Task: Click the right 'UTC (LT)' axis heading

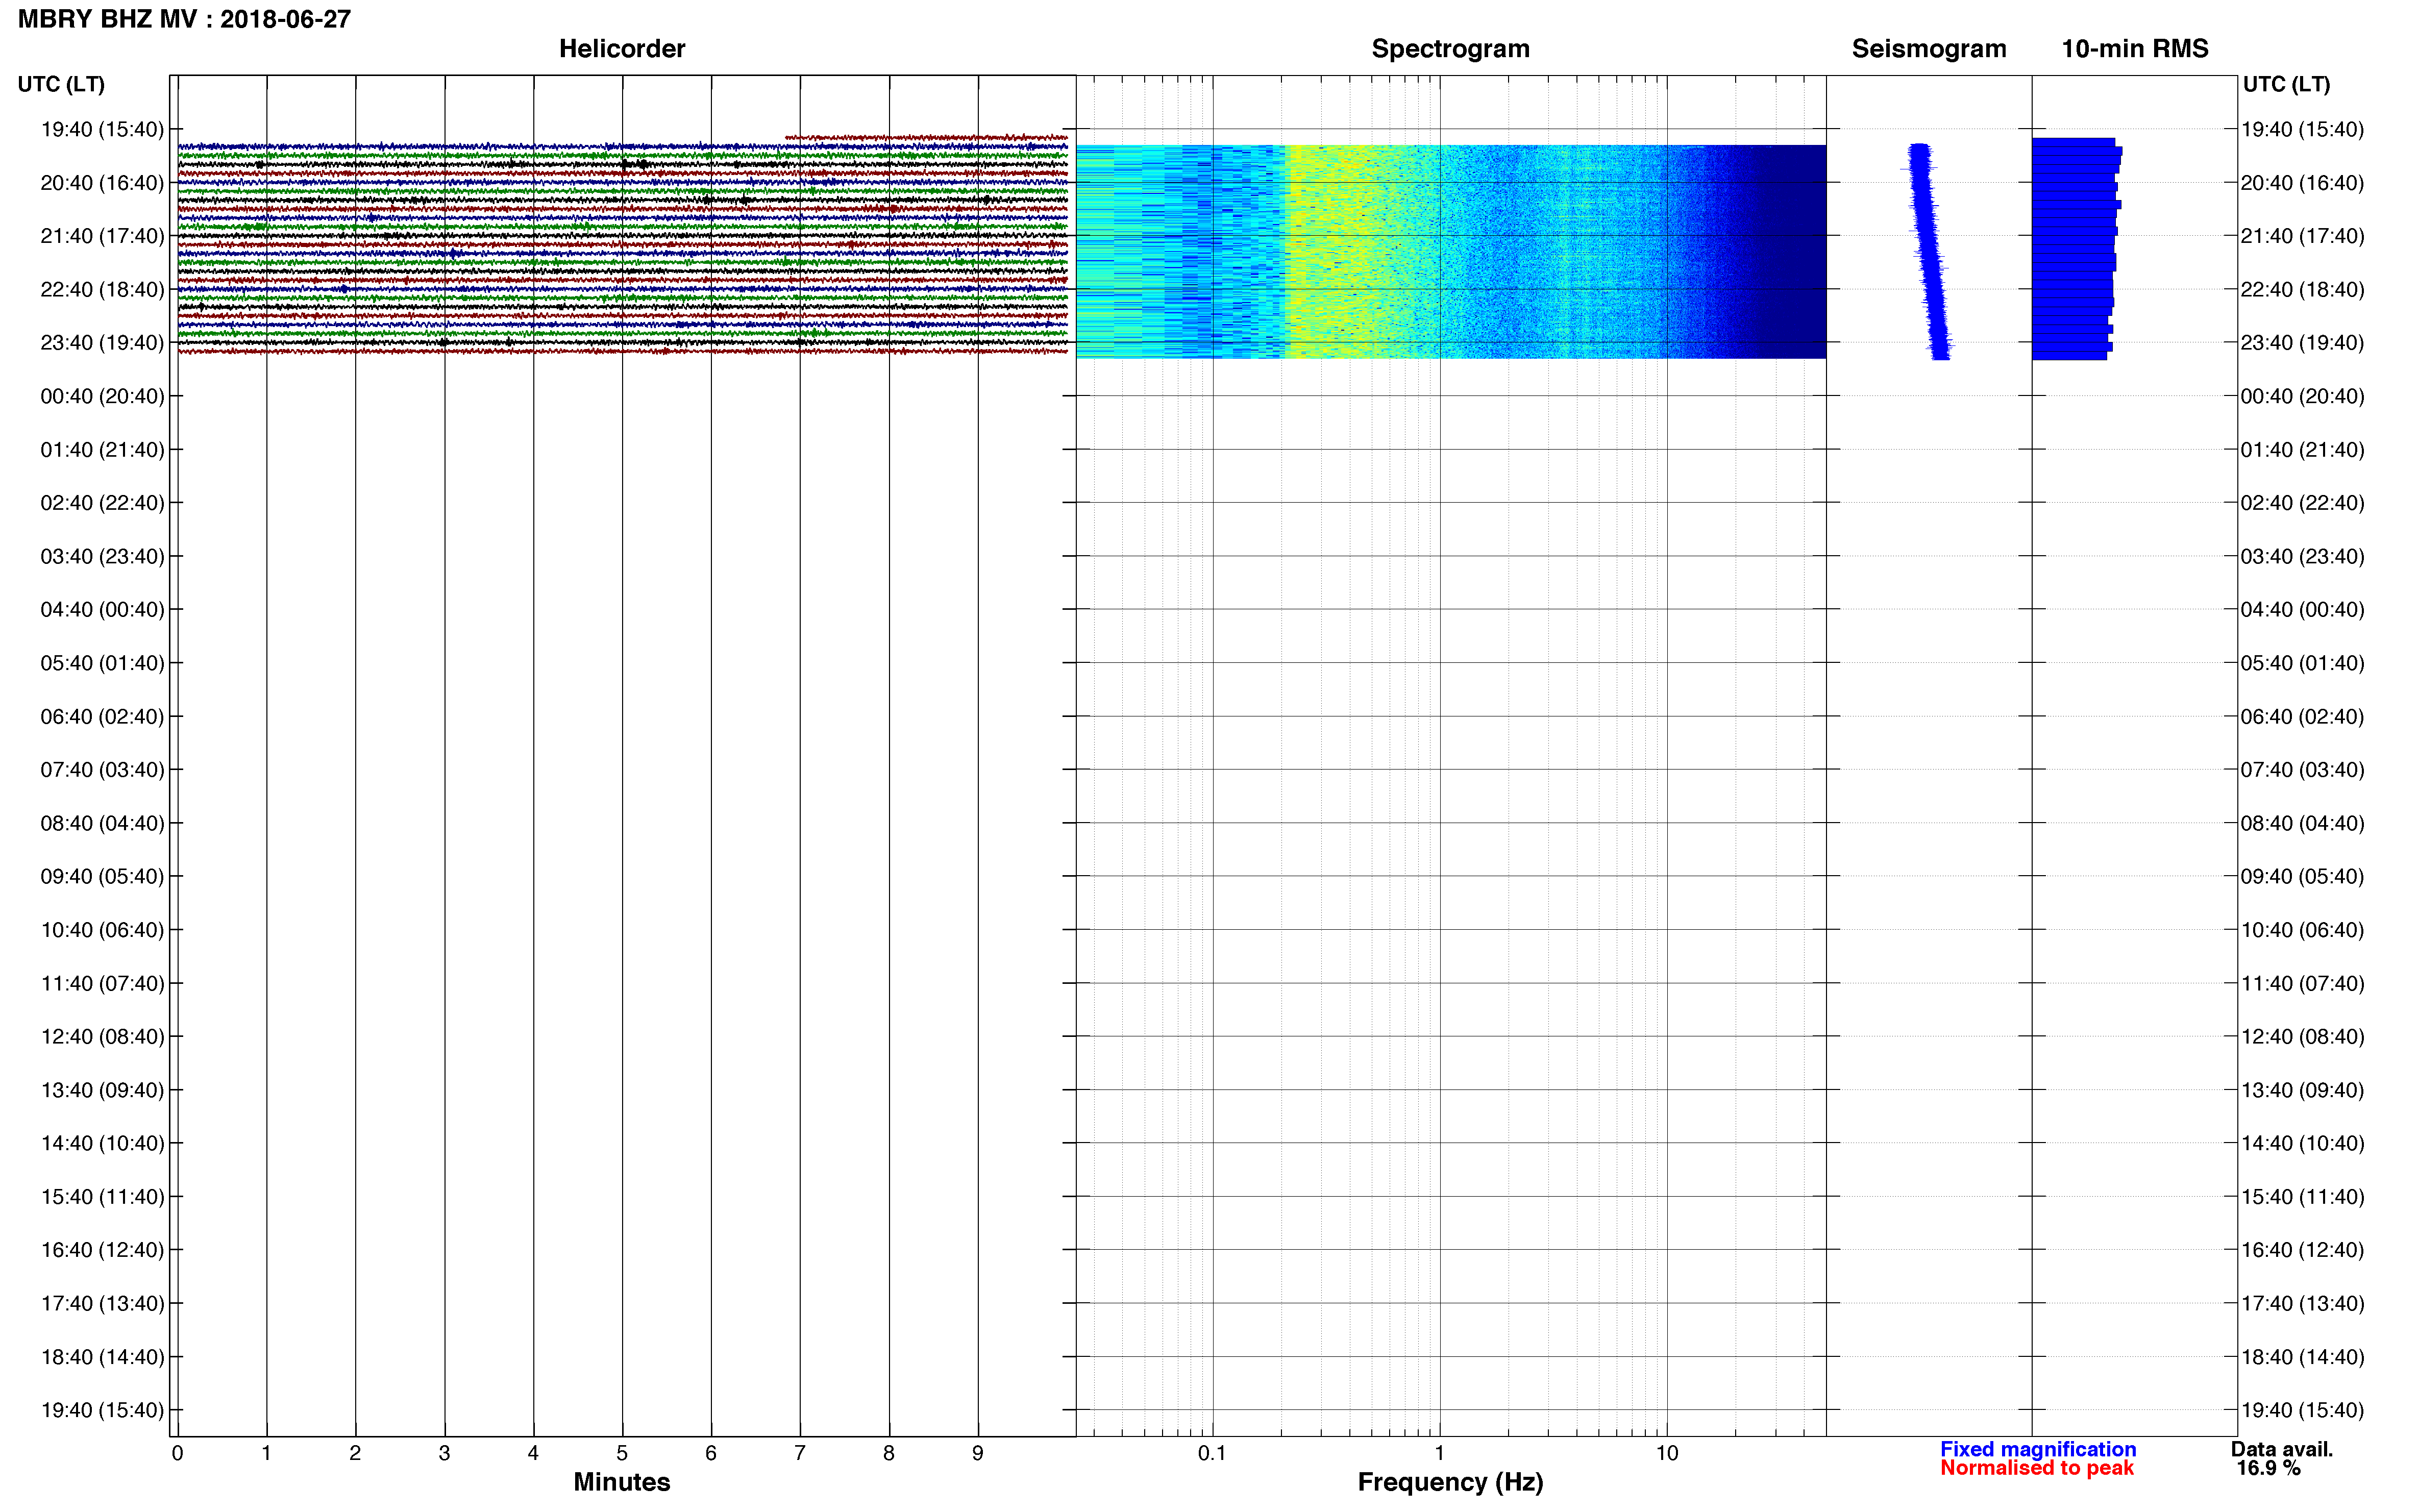Action: (2286, 84)
